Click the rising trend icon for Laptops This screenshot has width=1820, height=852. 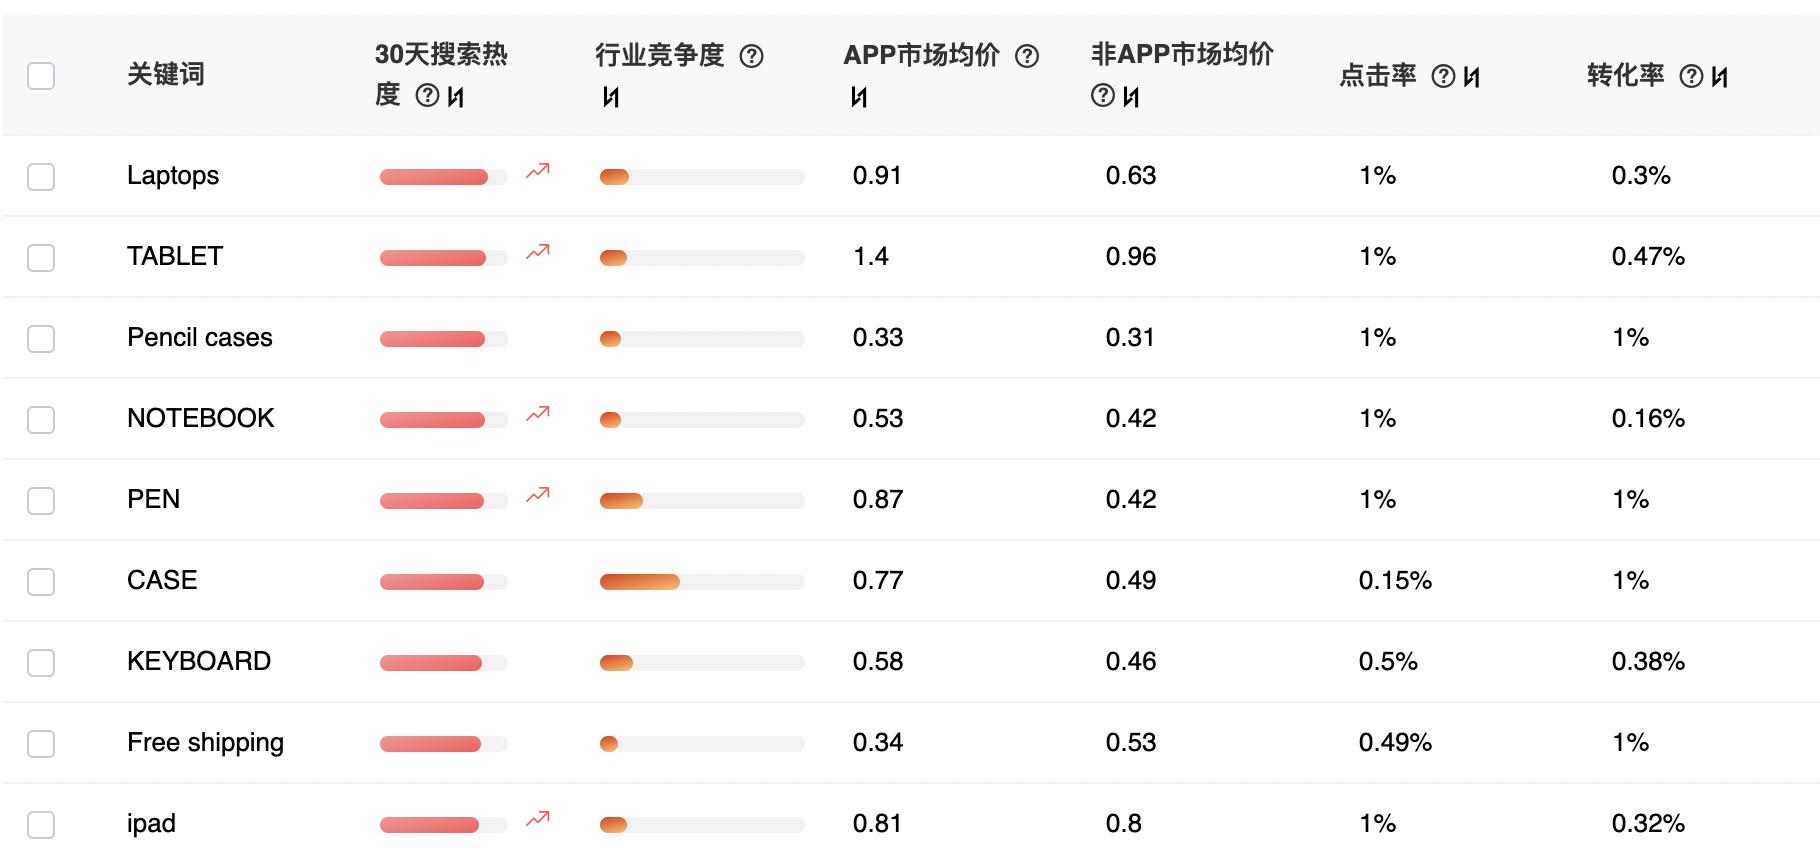(538, 171)
